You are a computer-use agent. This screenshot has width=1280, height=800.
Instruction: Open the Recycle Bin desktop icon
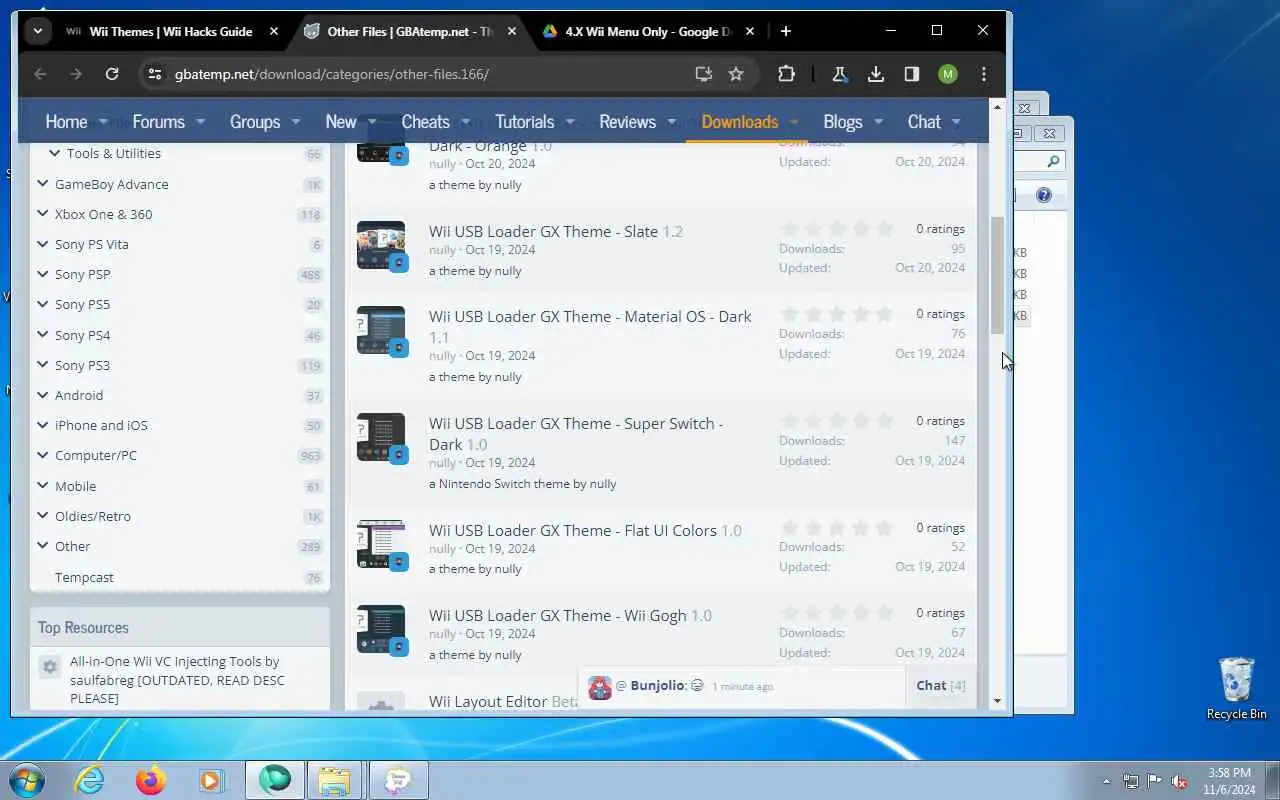tap(1237, 688)
